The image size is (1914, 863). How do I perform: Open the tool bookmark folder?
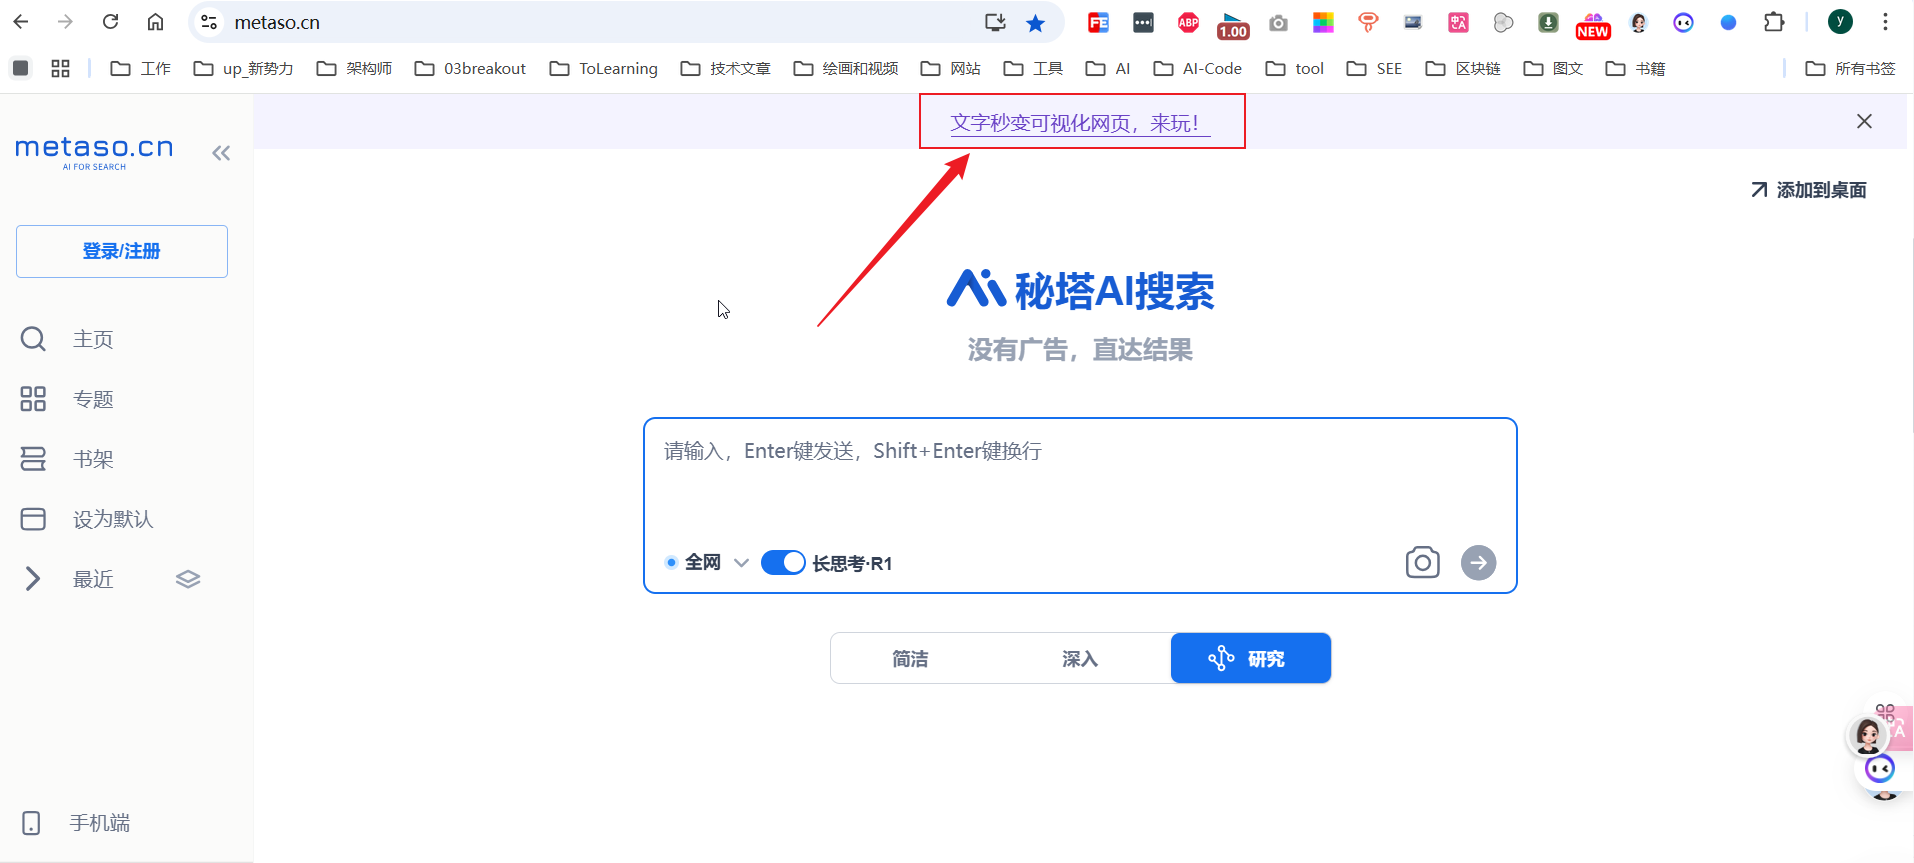[x=1294, y=68]
